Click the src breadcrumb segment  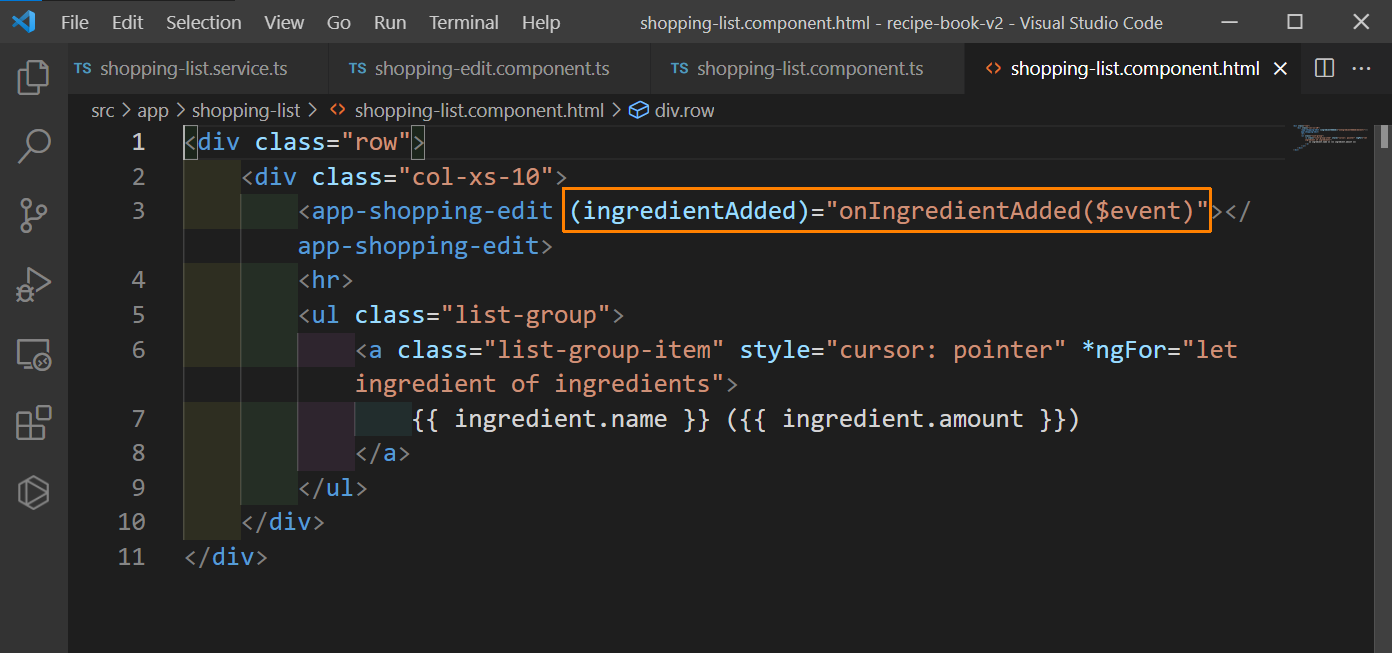point(103,110)
